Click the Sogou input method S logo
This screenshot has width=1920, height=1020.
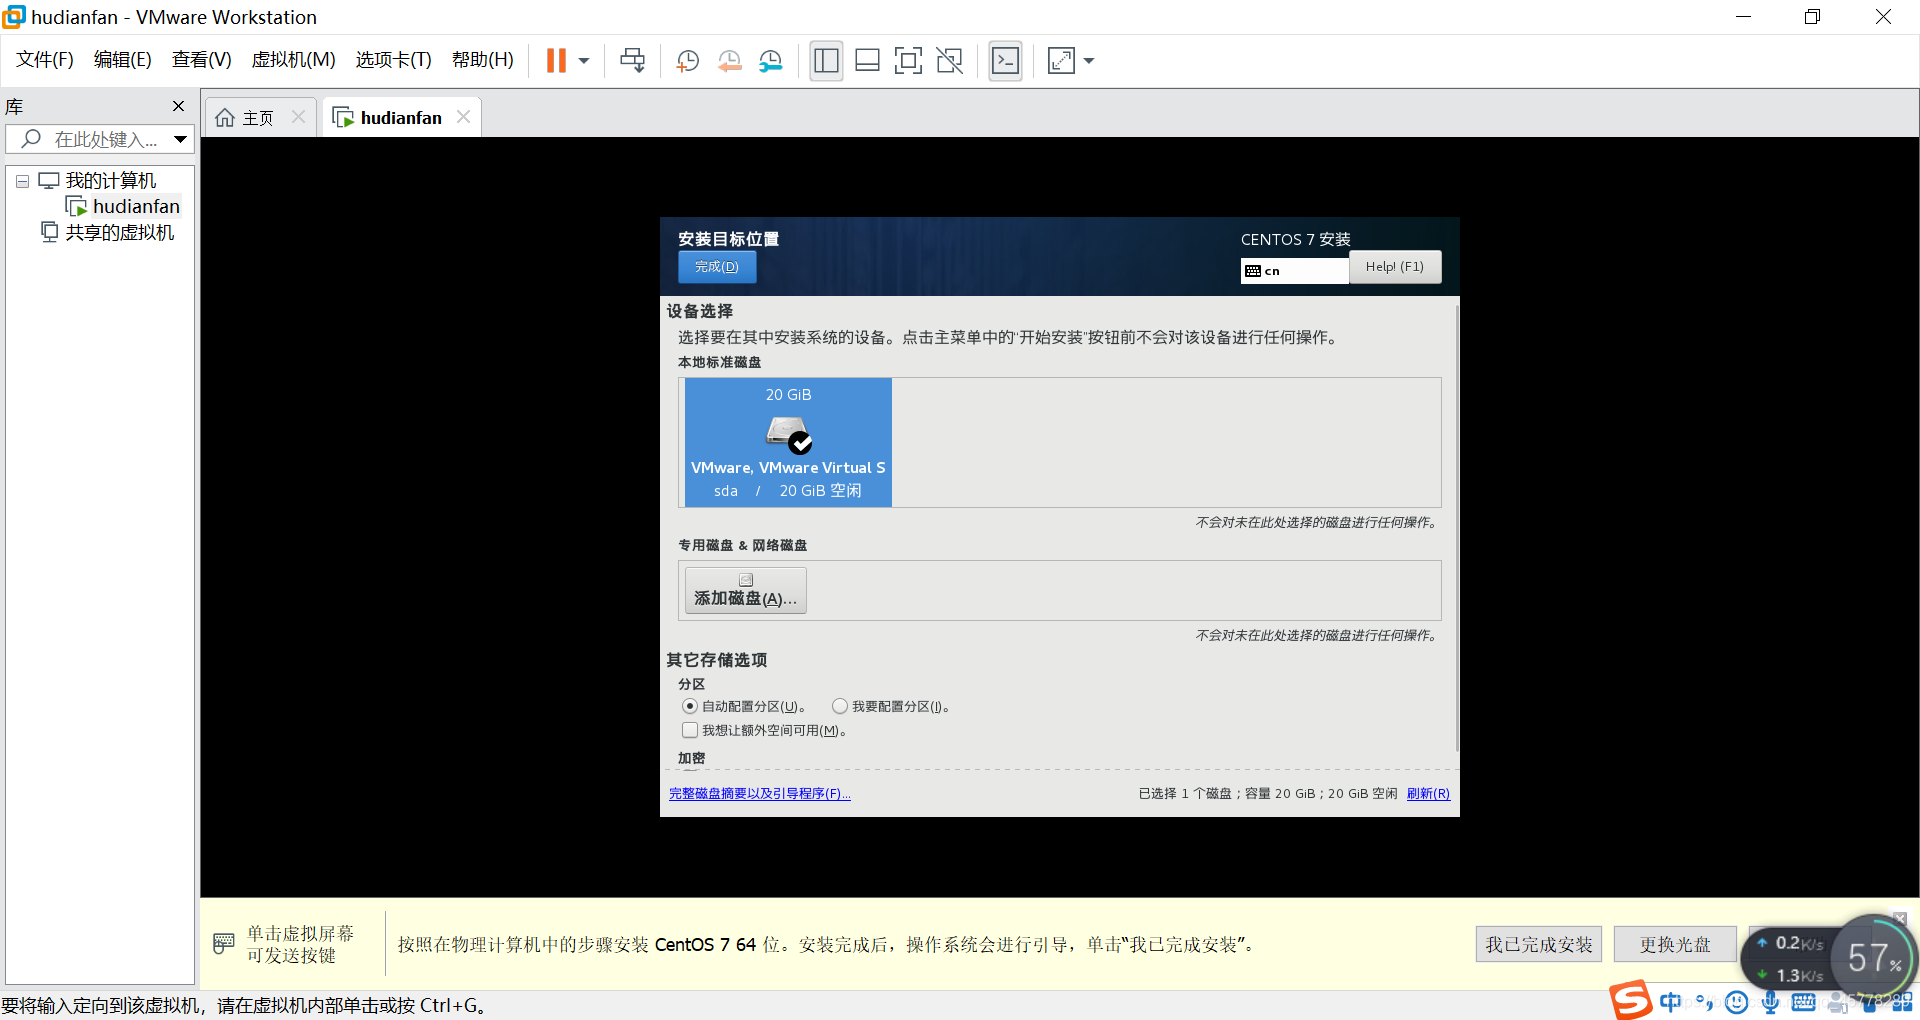click(1630, 1000)
